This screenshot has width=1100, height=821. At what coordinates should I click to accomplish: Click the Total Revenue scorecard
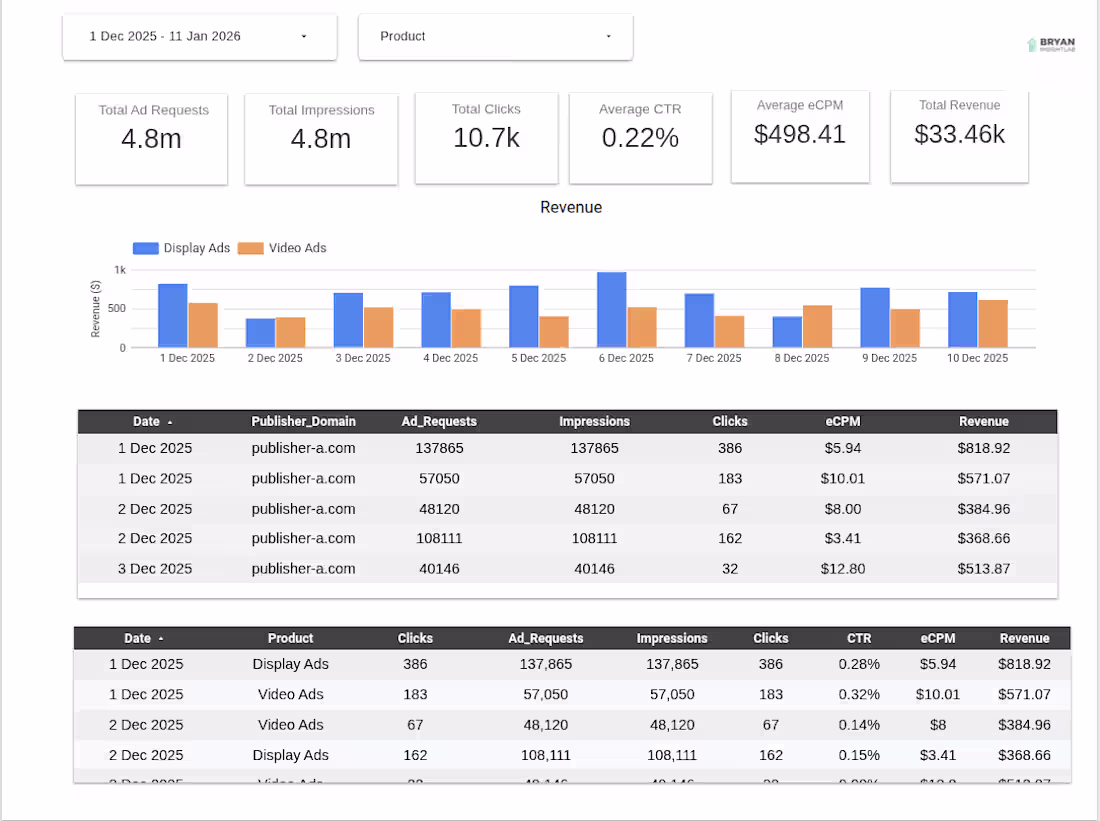coord(959,137)
